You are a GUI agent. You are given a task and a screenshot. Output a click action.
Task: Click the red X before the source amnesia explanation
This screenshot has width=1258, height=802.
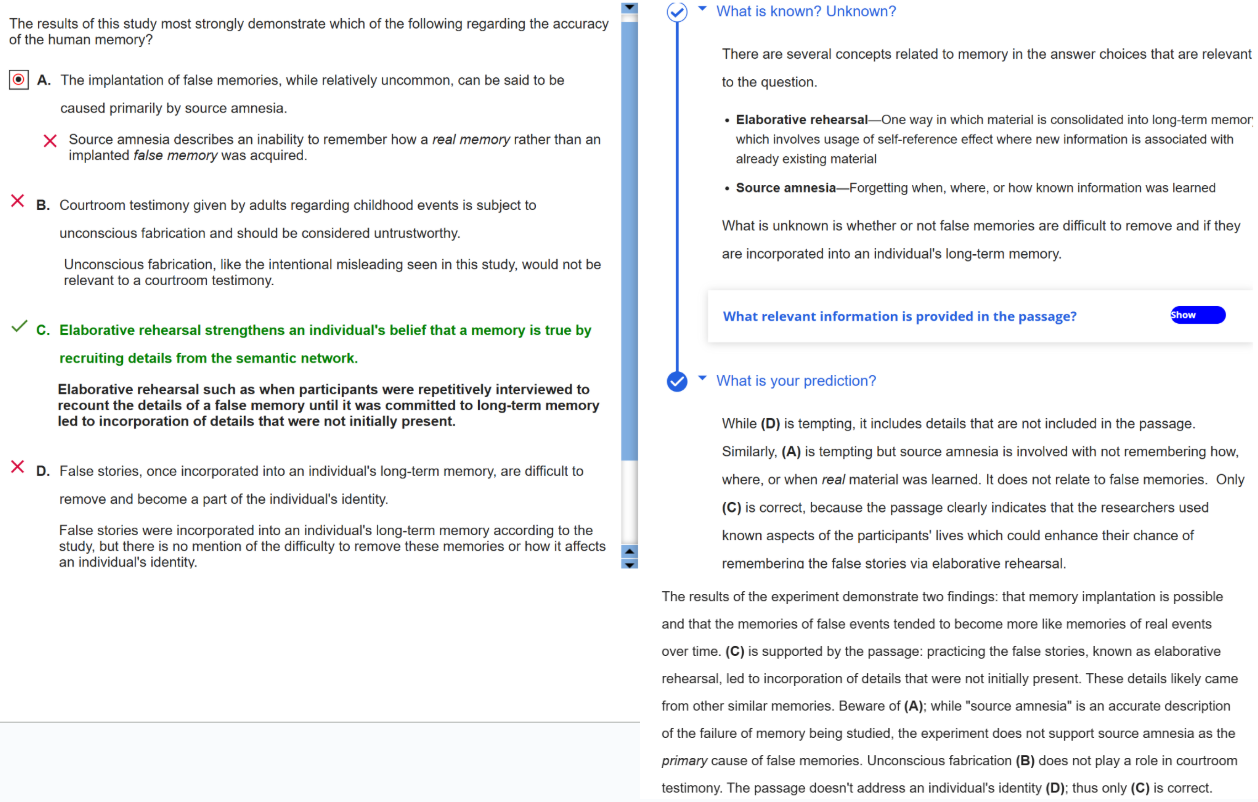point(50,141)
